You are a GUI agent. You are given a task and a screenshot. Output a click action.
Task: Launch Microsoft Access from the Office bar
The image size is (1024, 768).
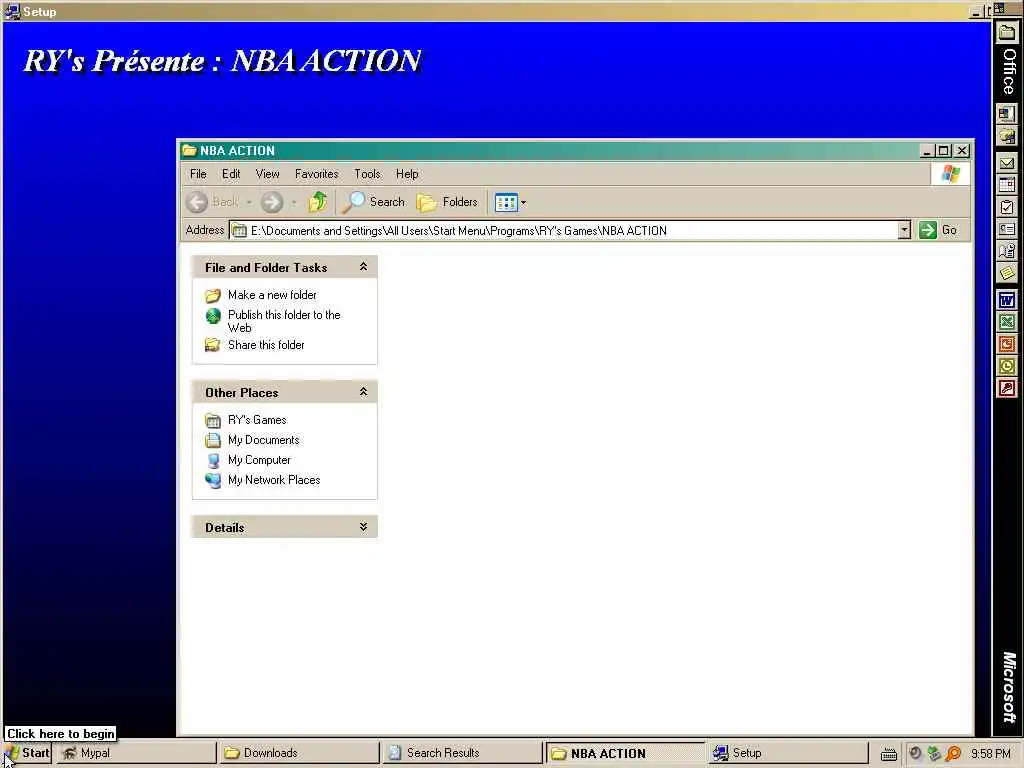click(1007, 389)
